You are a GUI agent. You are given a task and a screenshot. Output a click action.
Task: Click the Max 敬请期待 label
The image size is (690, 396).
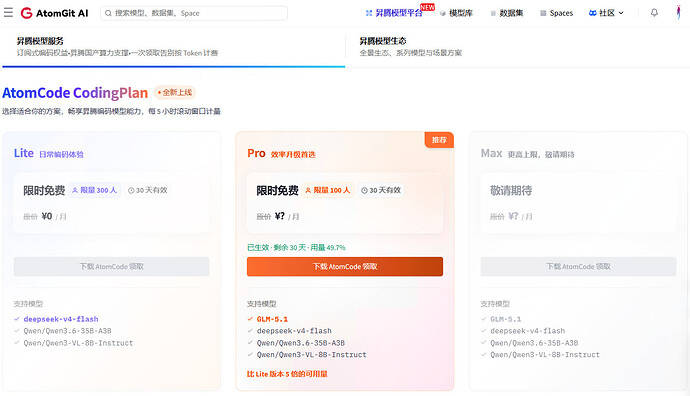511,191
